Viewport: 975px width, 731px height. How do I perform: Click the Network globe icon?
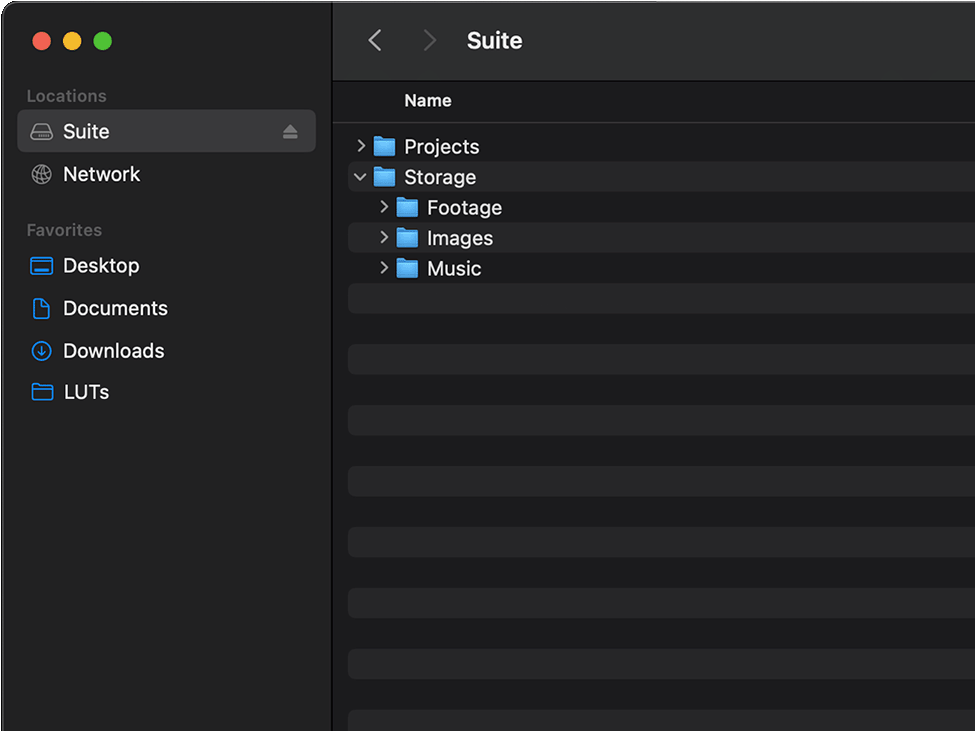point(41,174)
